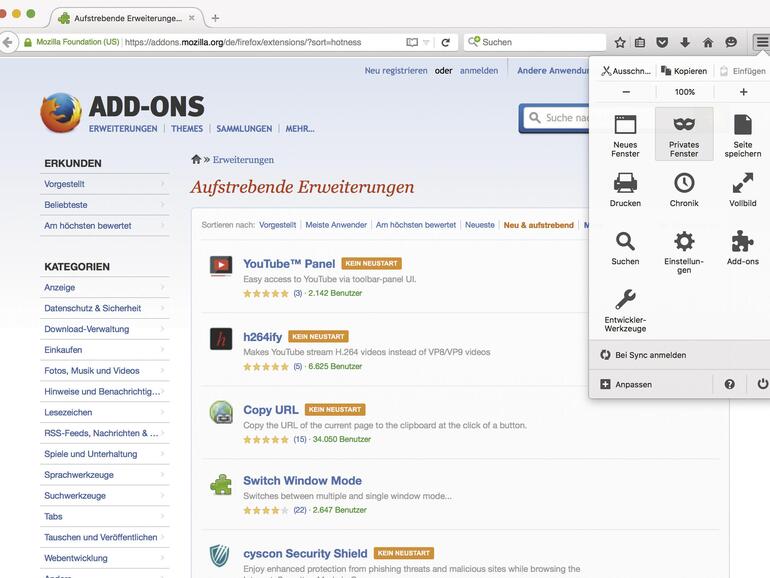The image size is (770, 578).
Task: Choose Ausschneiden in the menu panel
Action: pyautogui.click(x=626, y=71)
